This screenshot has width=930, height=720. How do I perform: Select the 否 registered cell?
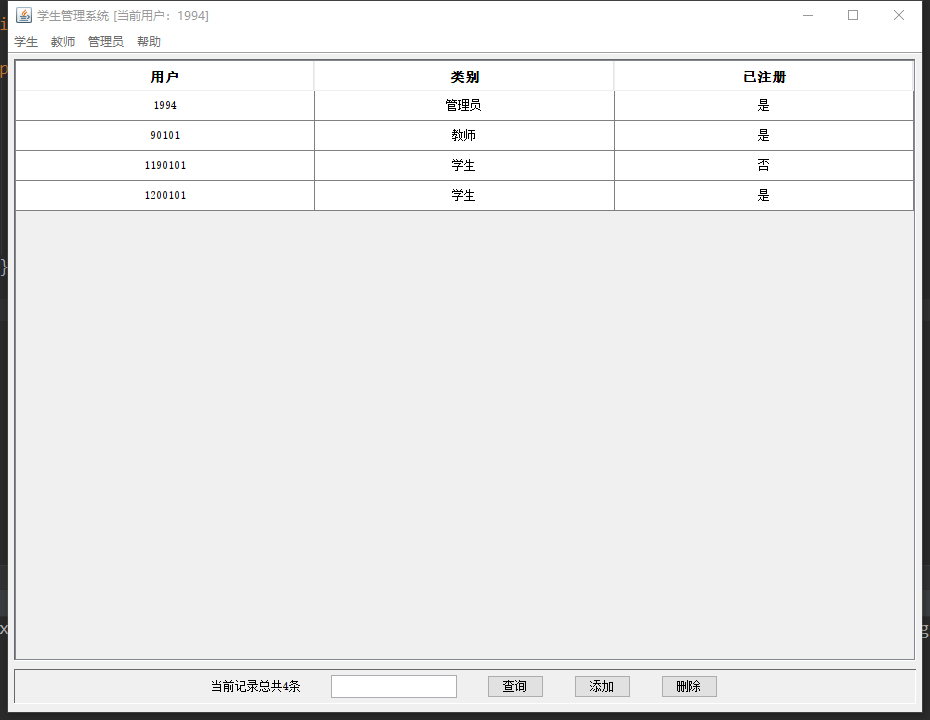tap(764, 165)
